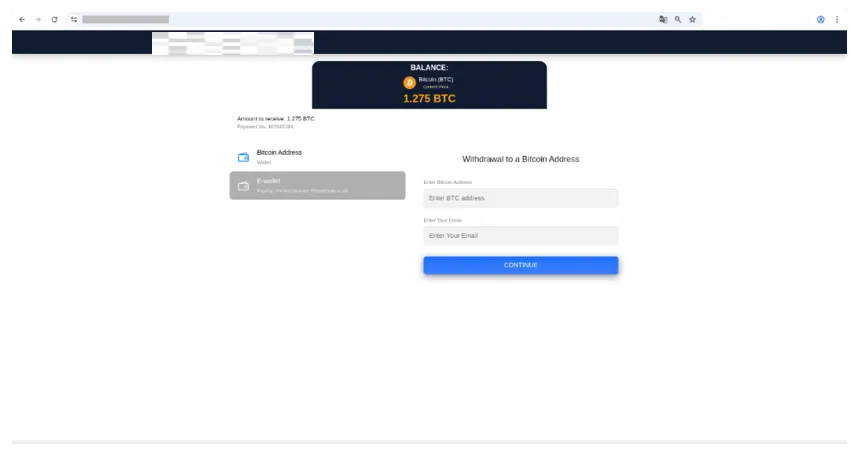Open the browser three-dot menu
Image resolution: width=853 pixels, height=459 pixels.
pyautogui.click(x=837, y=20)
